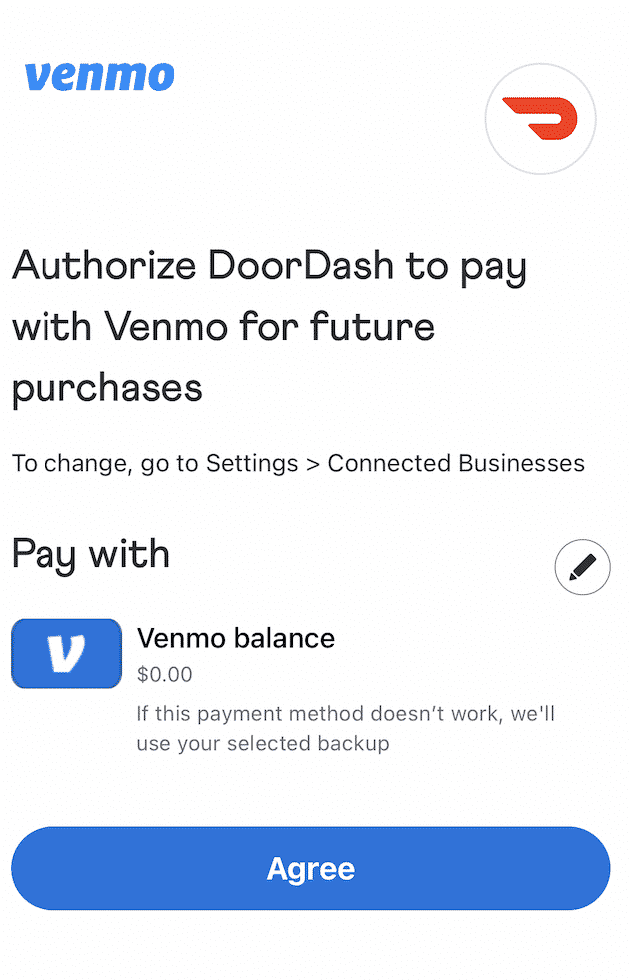Select Venmo balance as payment method
Image resolution: width=632 pixels, height=980 pixels.
(x=236, y=638)
